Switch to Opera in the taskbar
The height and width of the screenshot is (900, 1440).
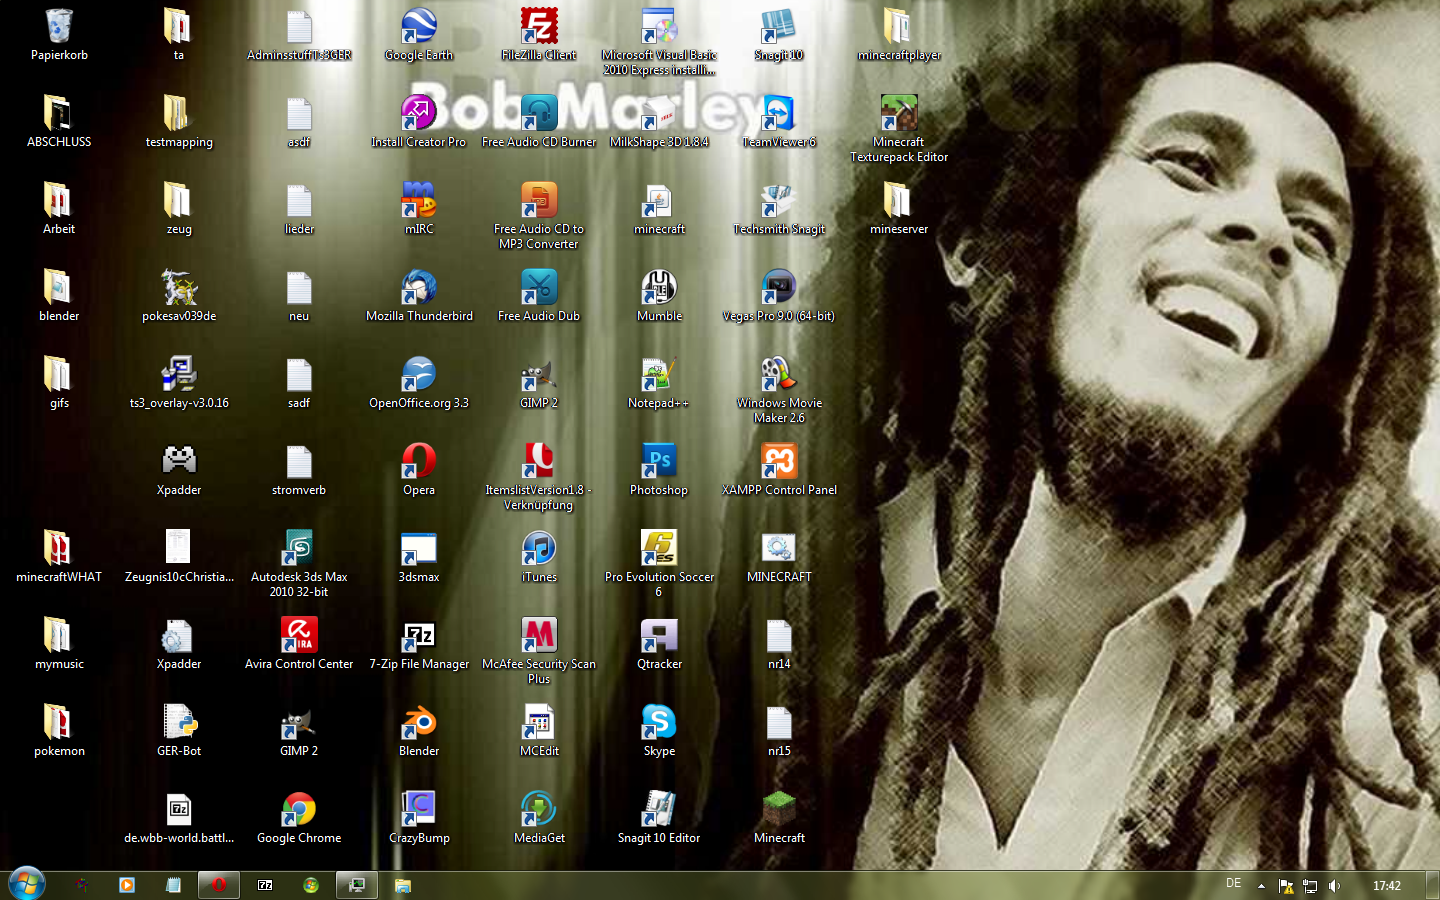pyautogui.click(x=218, y=885)
